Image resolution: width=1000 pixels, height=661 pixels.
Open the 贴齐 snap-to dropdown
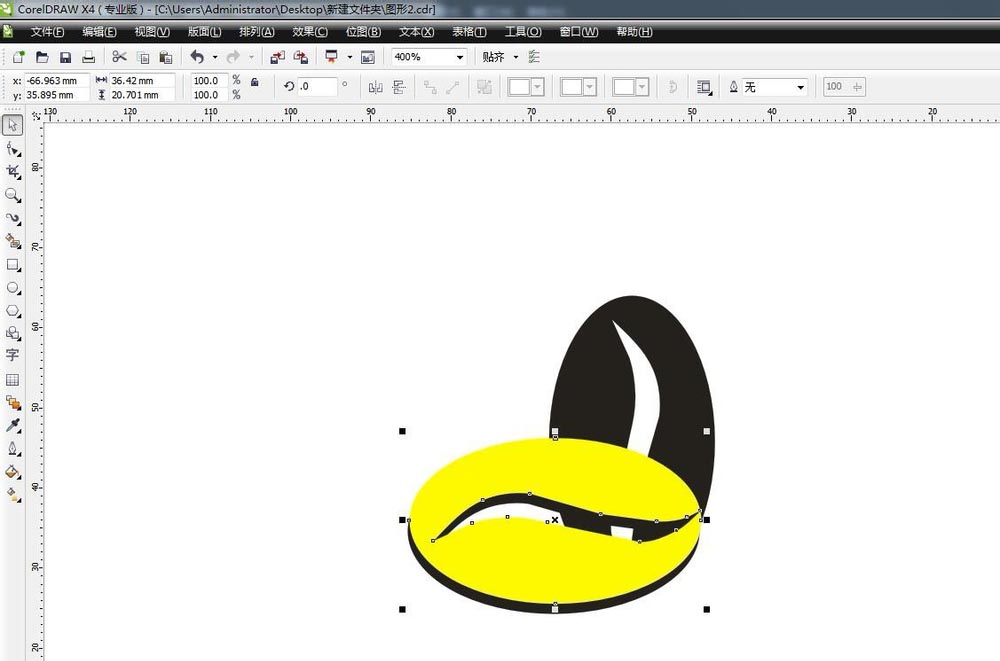[516, 57]
